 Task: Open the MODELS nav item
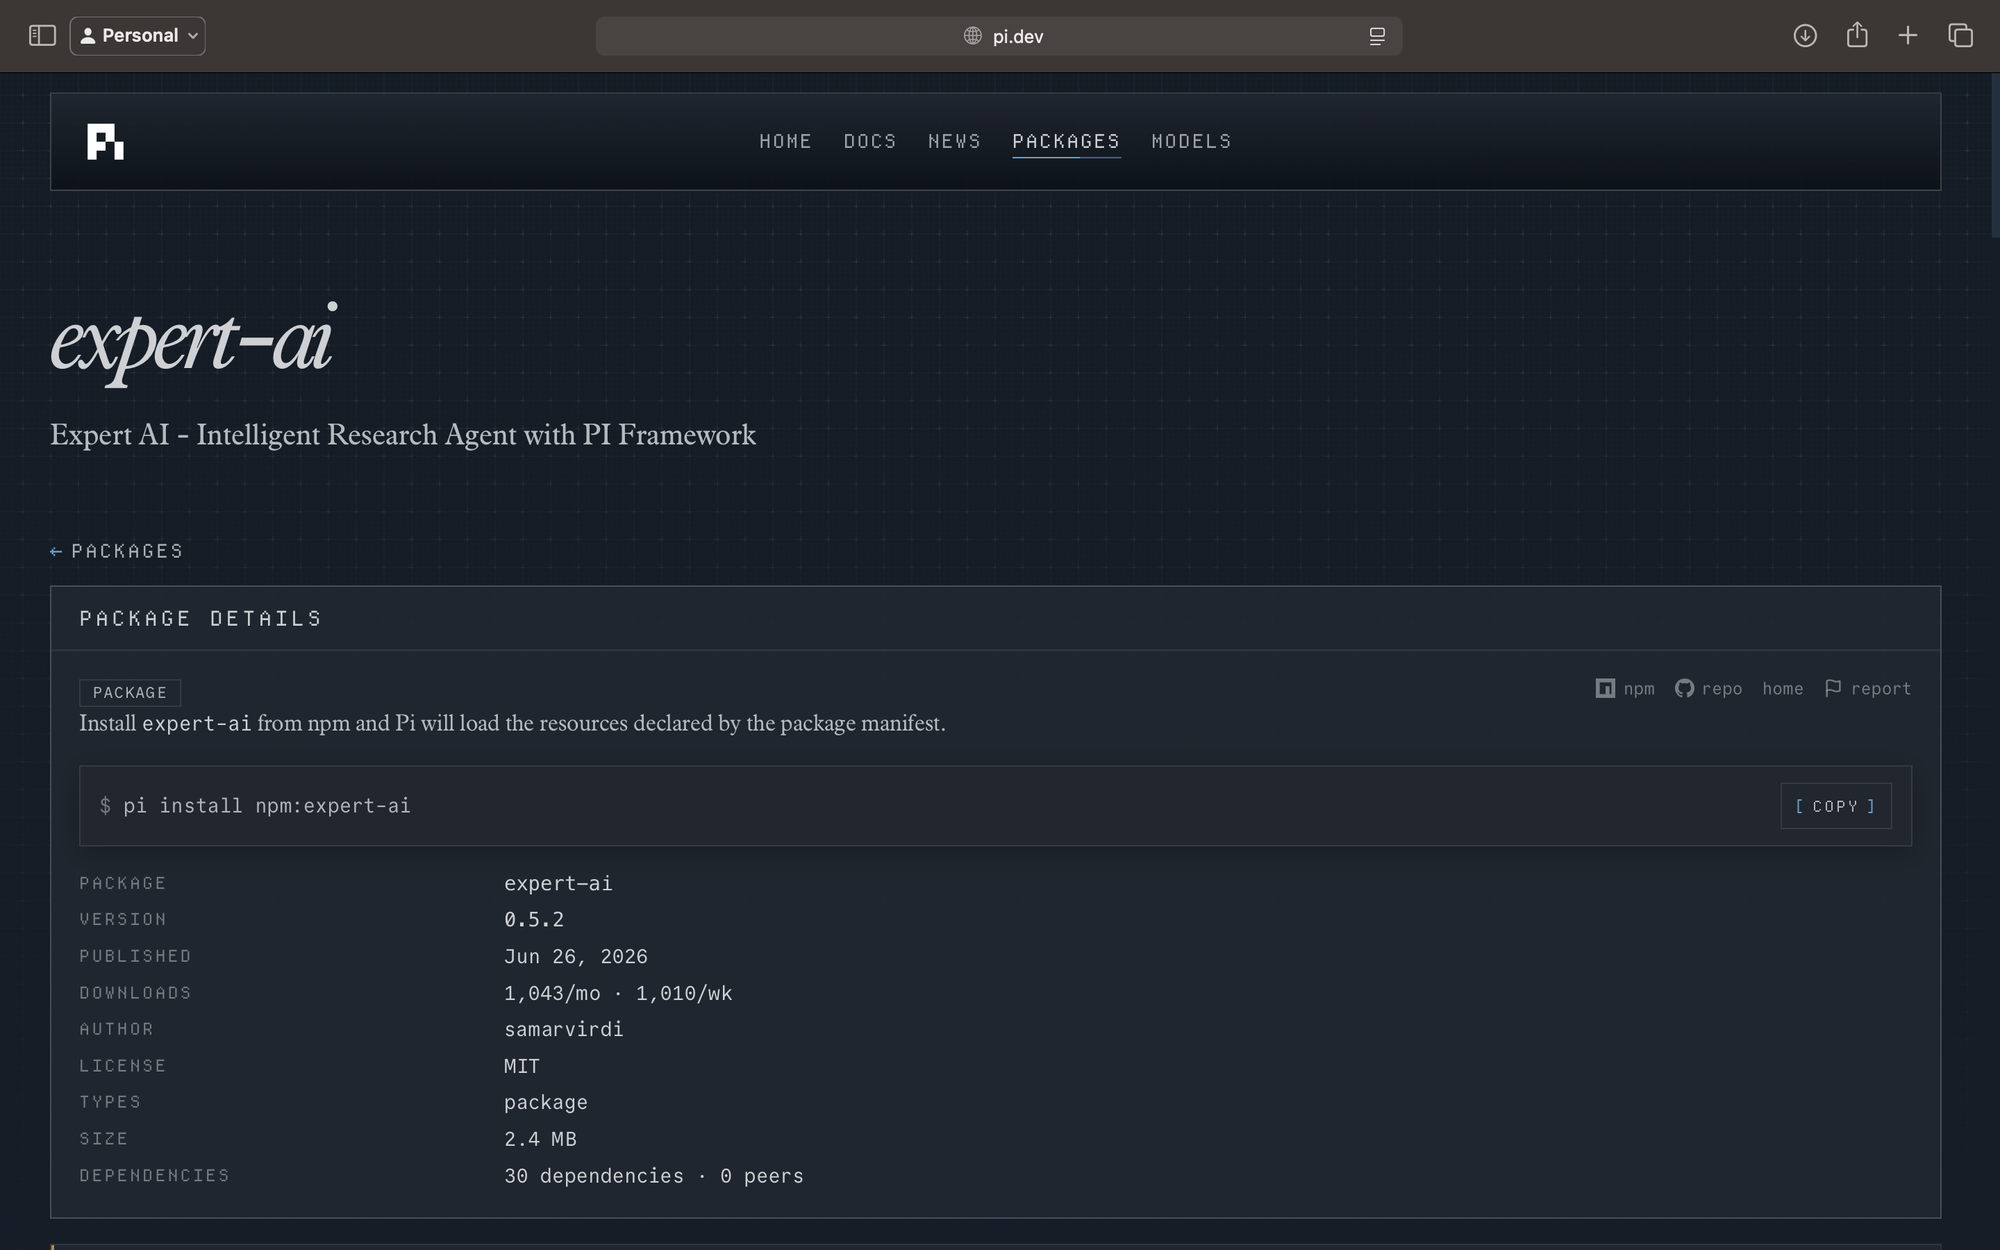pos(1191,141)
